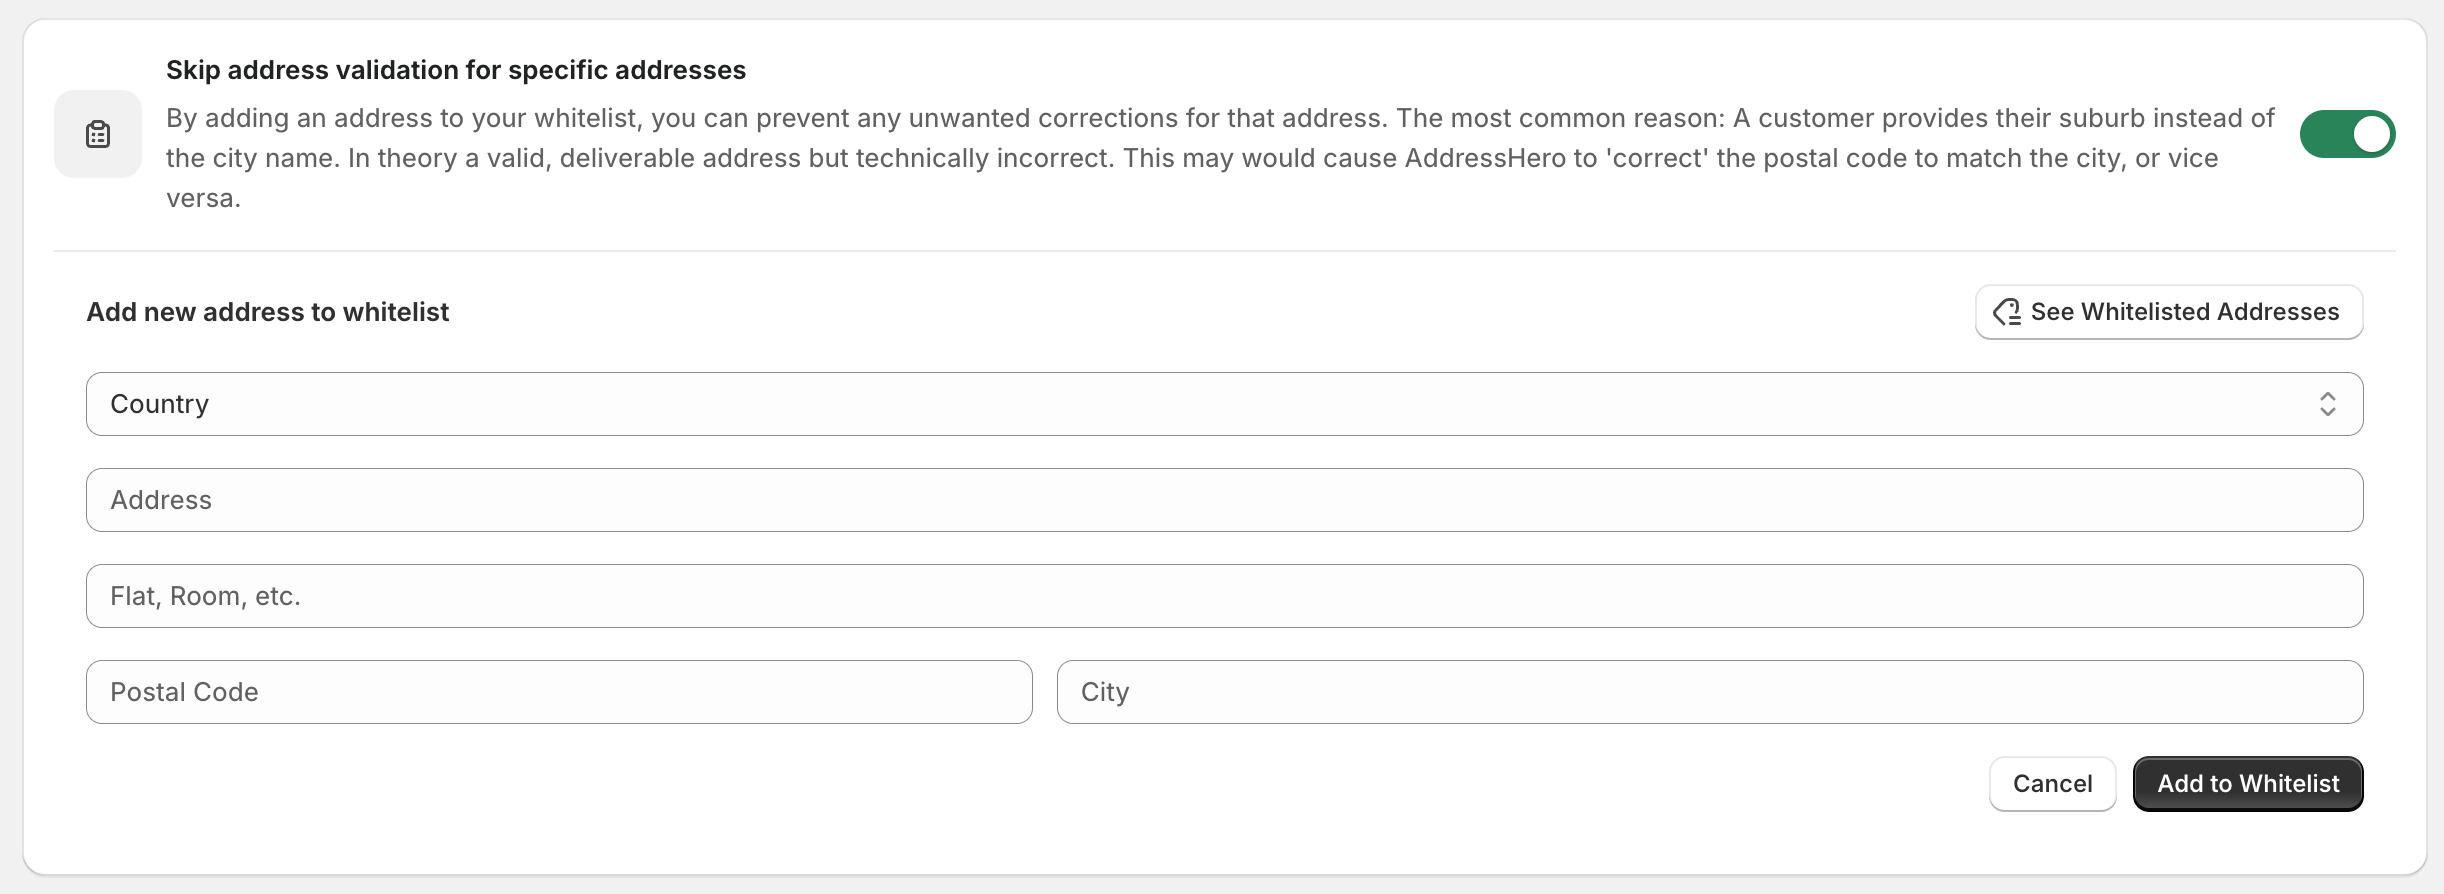Click the "Skip address validation for specific addresses" title
This screenshot has width=2444, height=894.
(x=456, y=70)
